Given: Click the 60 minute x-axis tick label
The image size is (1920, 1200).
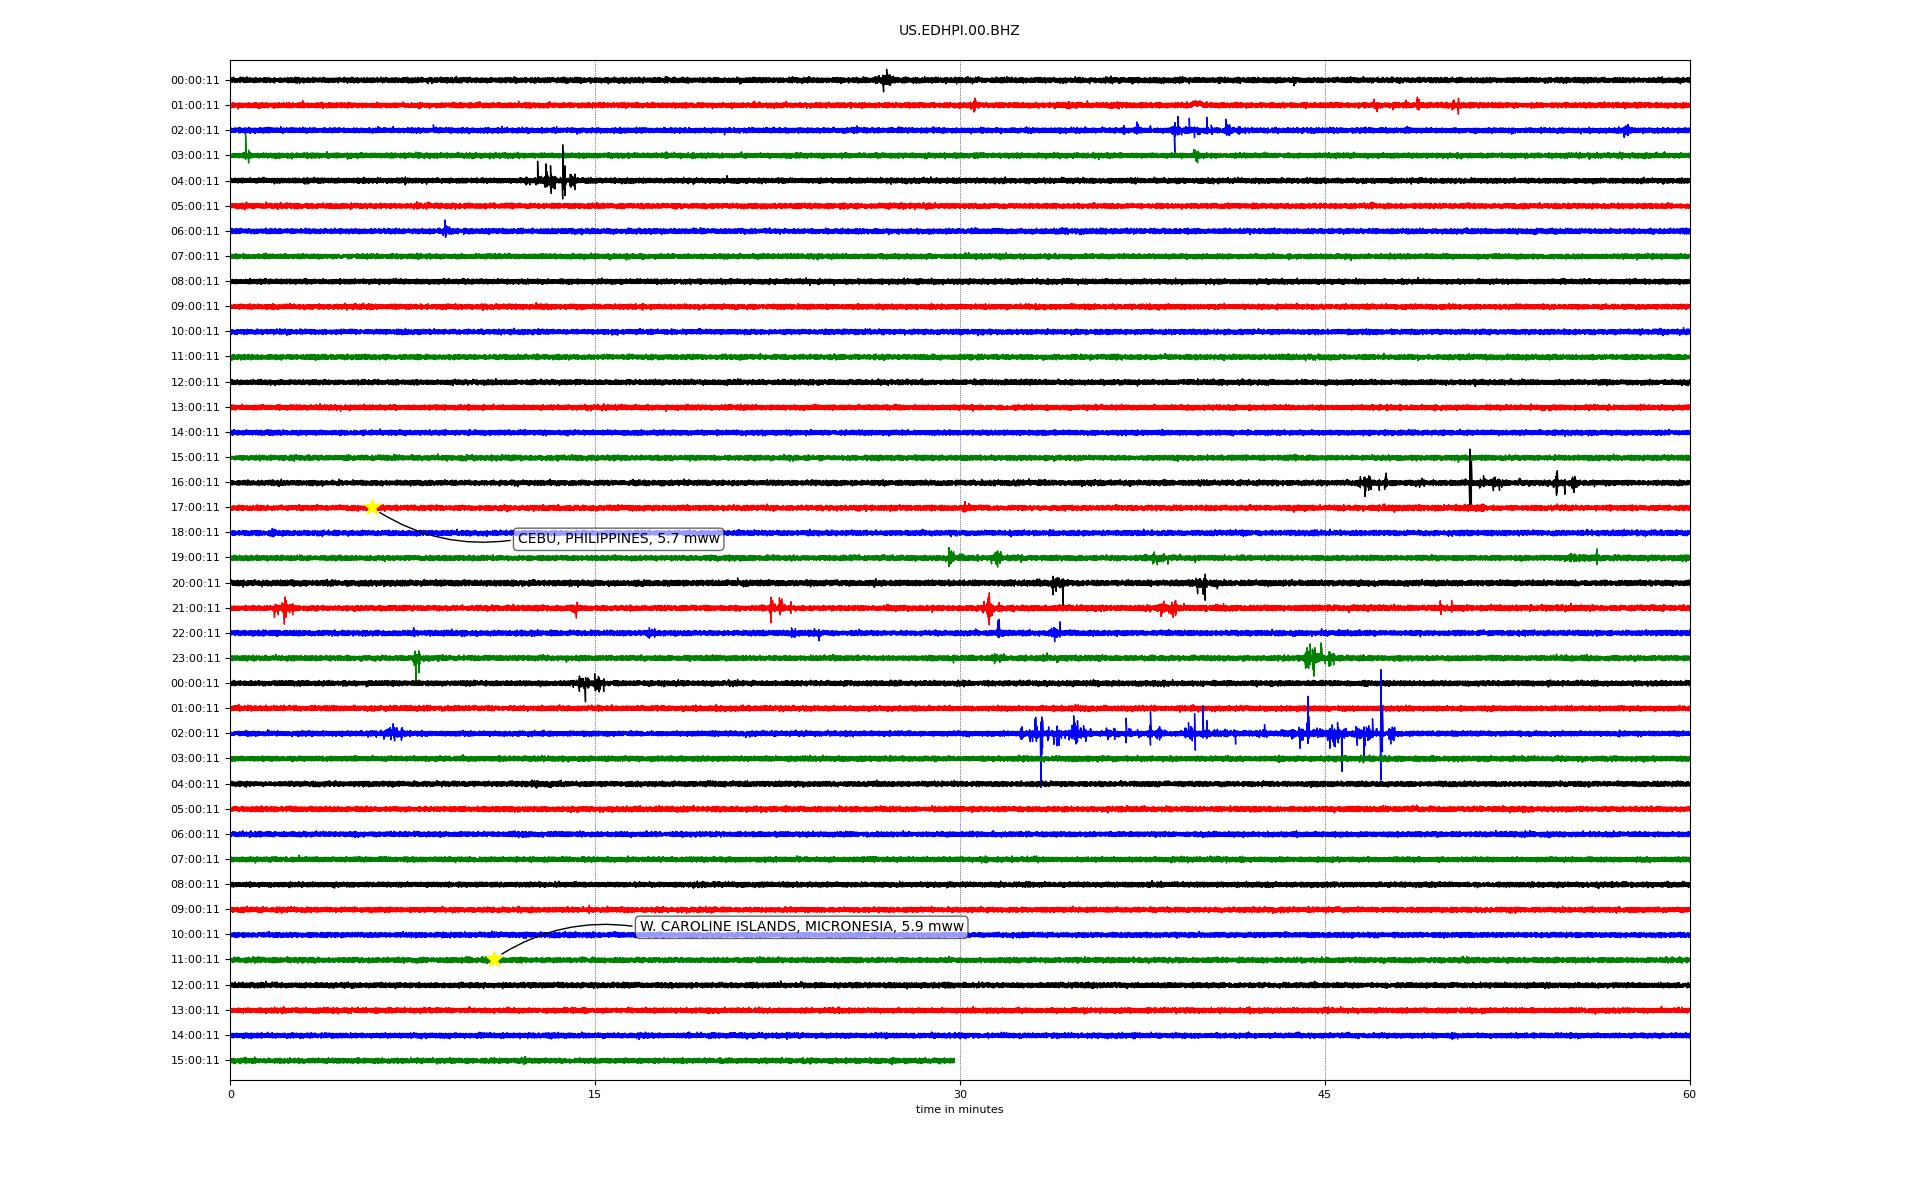Looking at the screenshot, I should (1689, 1094).
